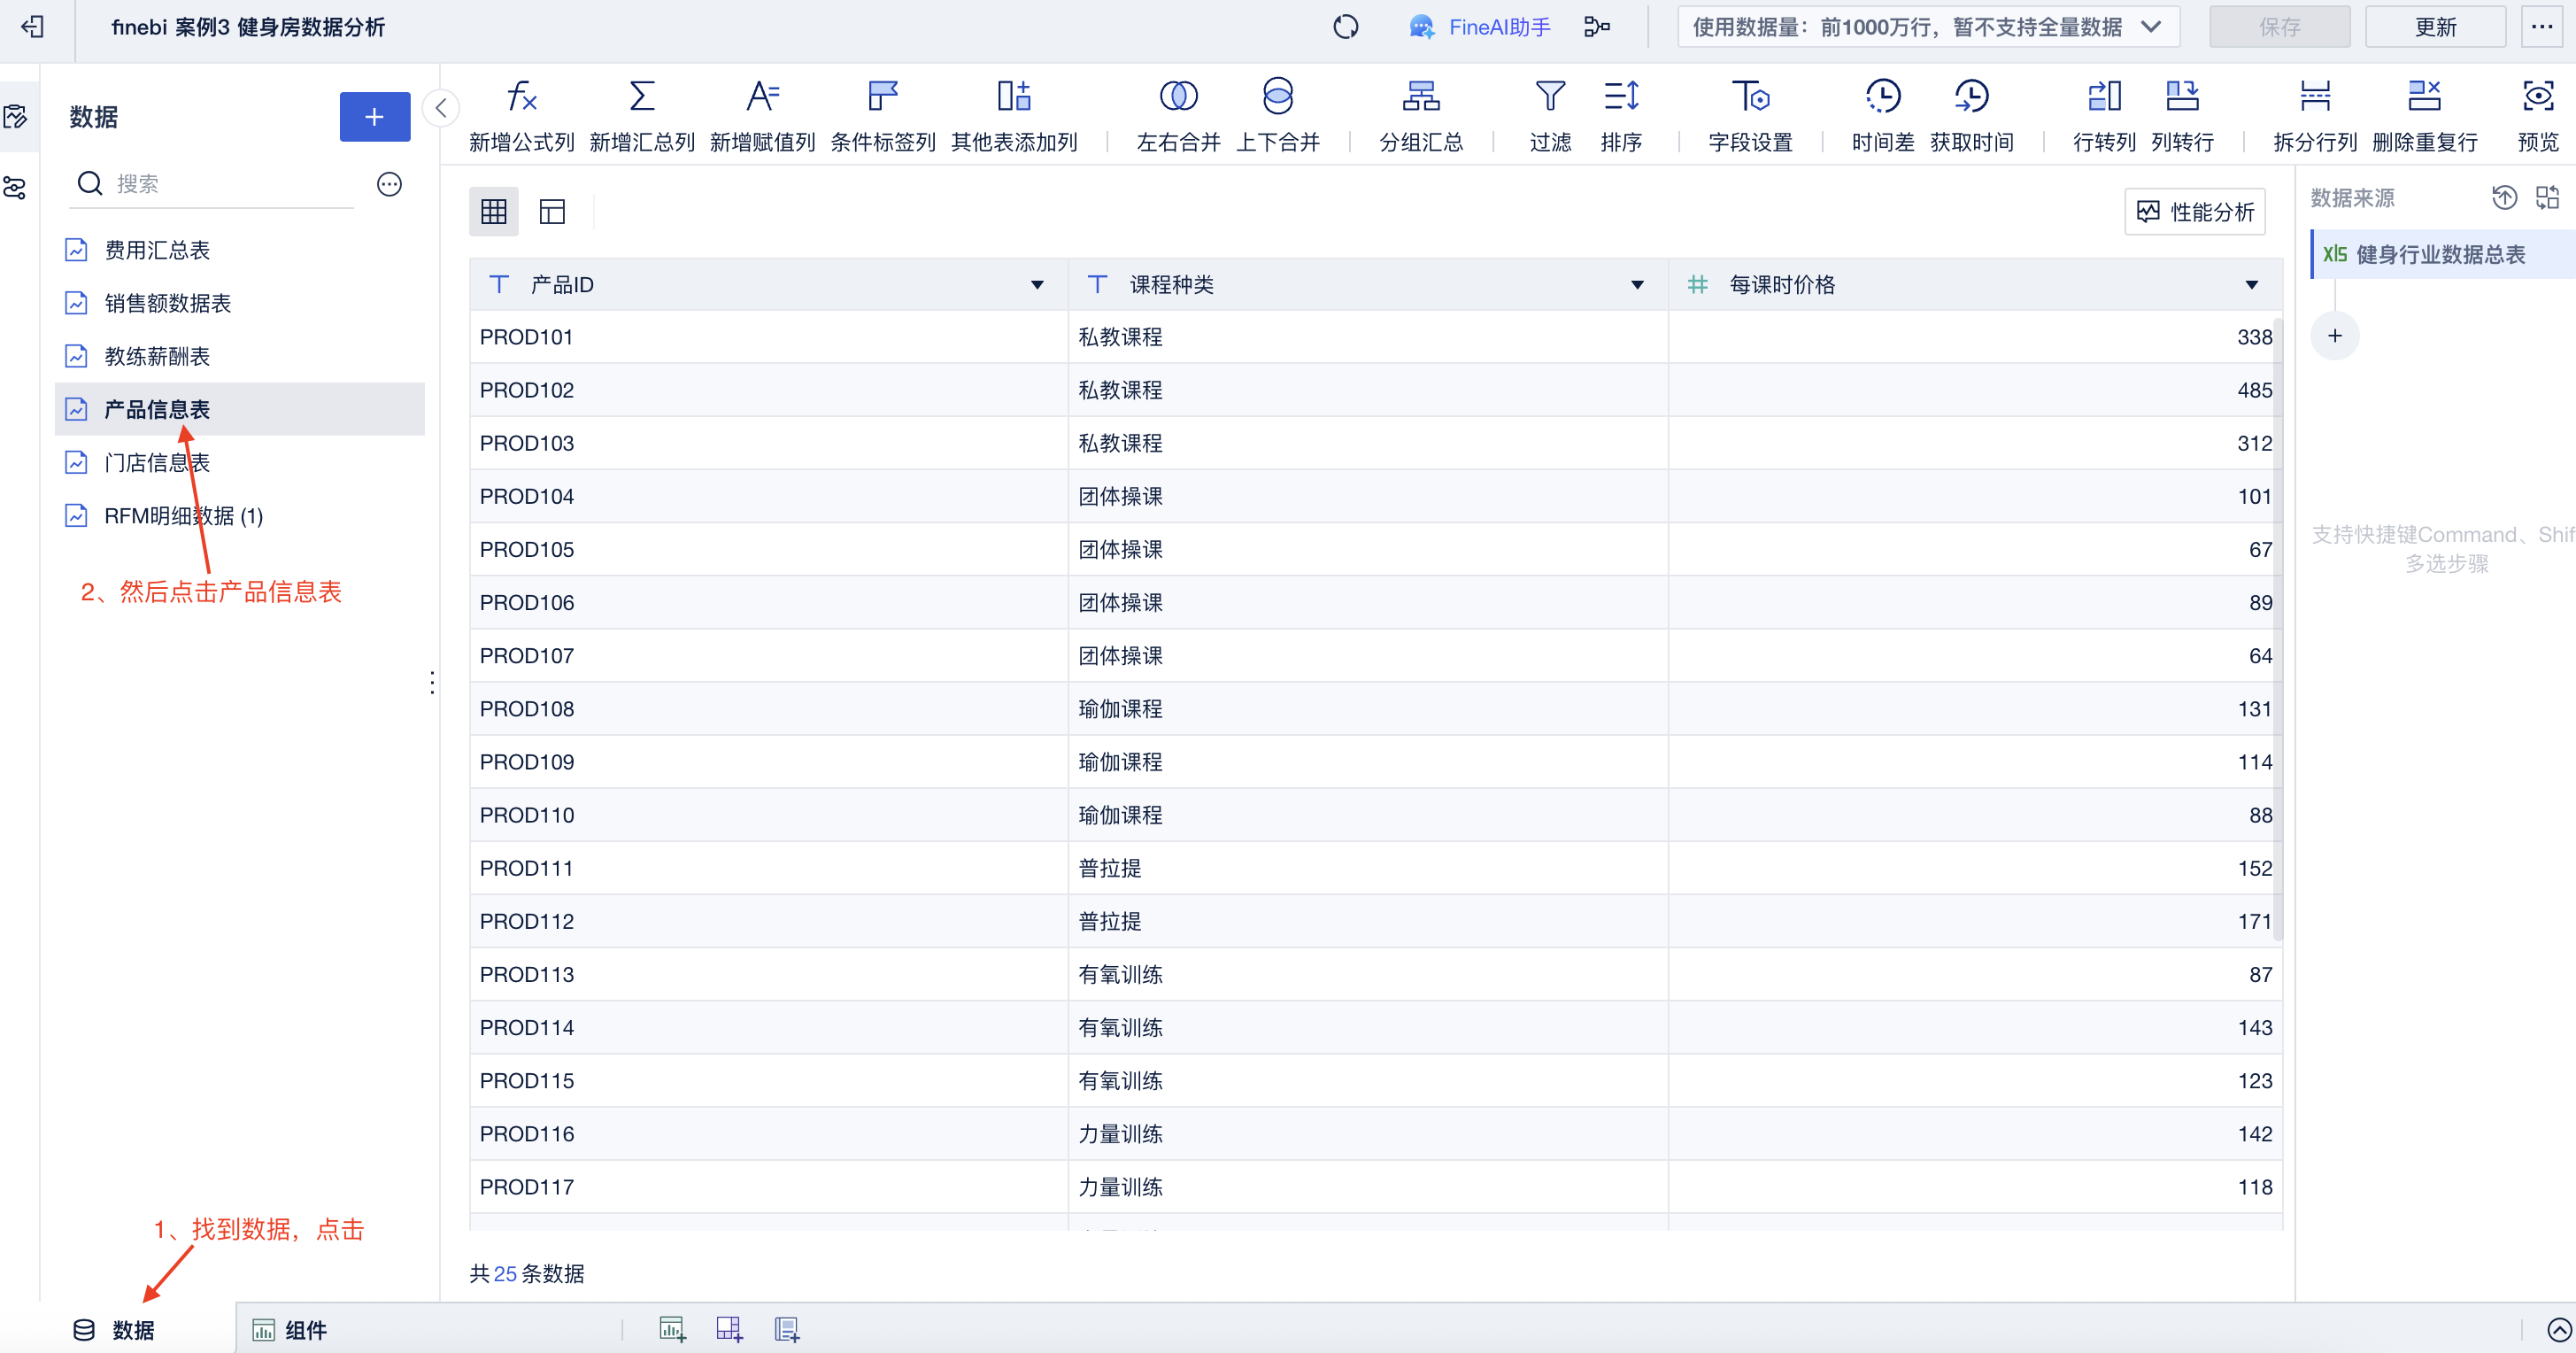Open 每课时价格 column dropdown arrow

click(x=2251, y=285)
